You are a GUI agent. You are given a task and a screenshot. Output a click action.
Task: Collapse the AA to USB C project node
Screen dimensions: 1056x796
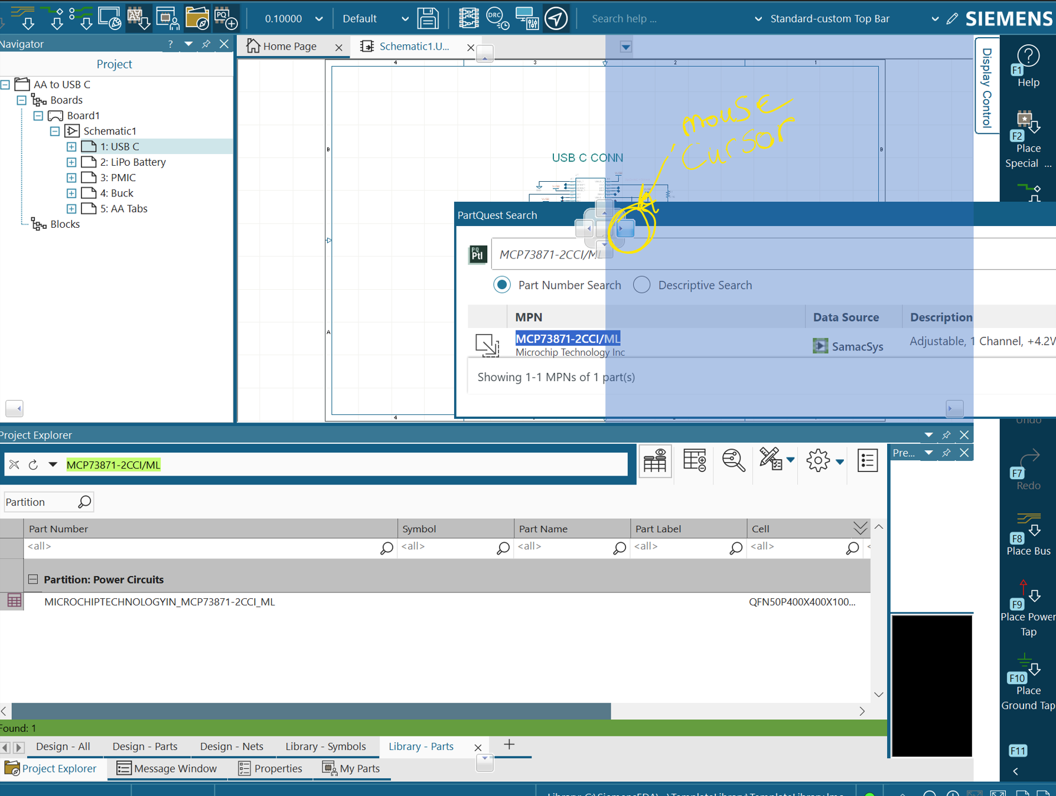(5, 84)
